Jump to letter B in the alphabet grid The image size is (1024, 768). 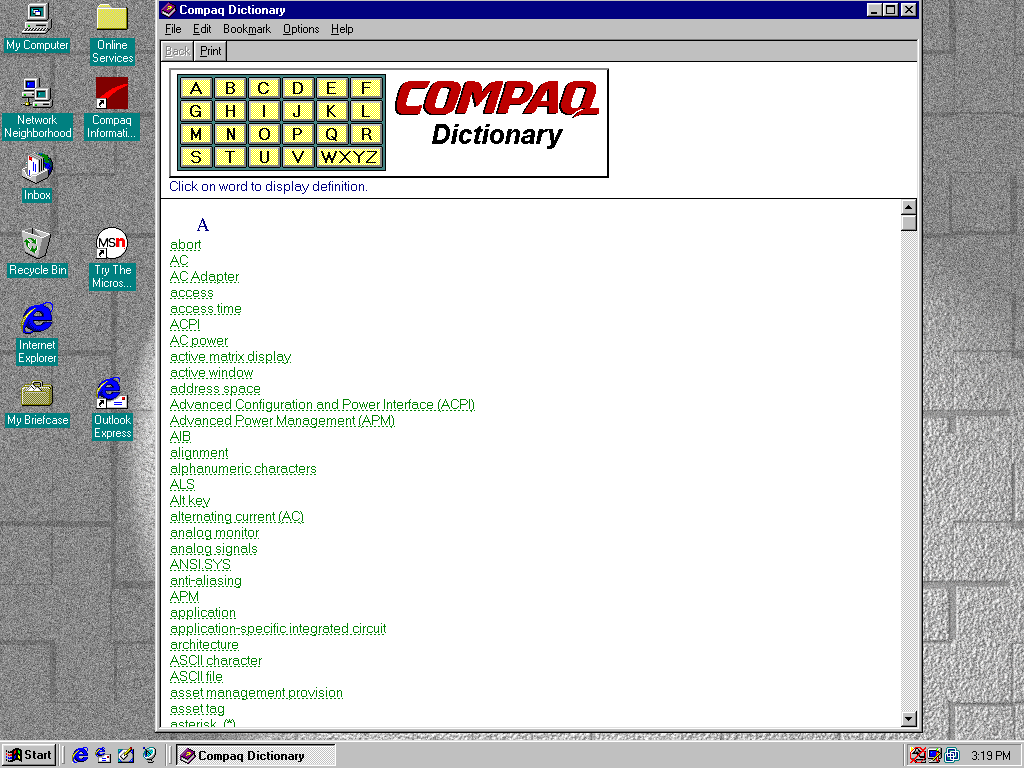click(230, 88)
